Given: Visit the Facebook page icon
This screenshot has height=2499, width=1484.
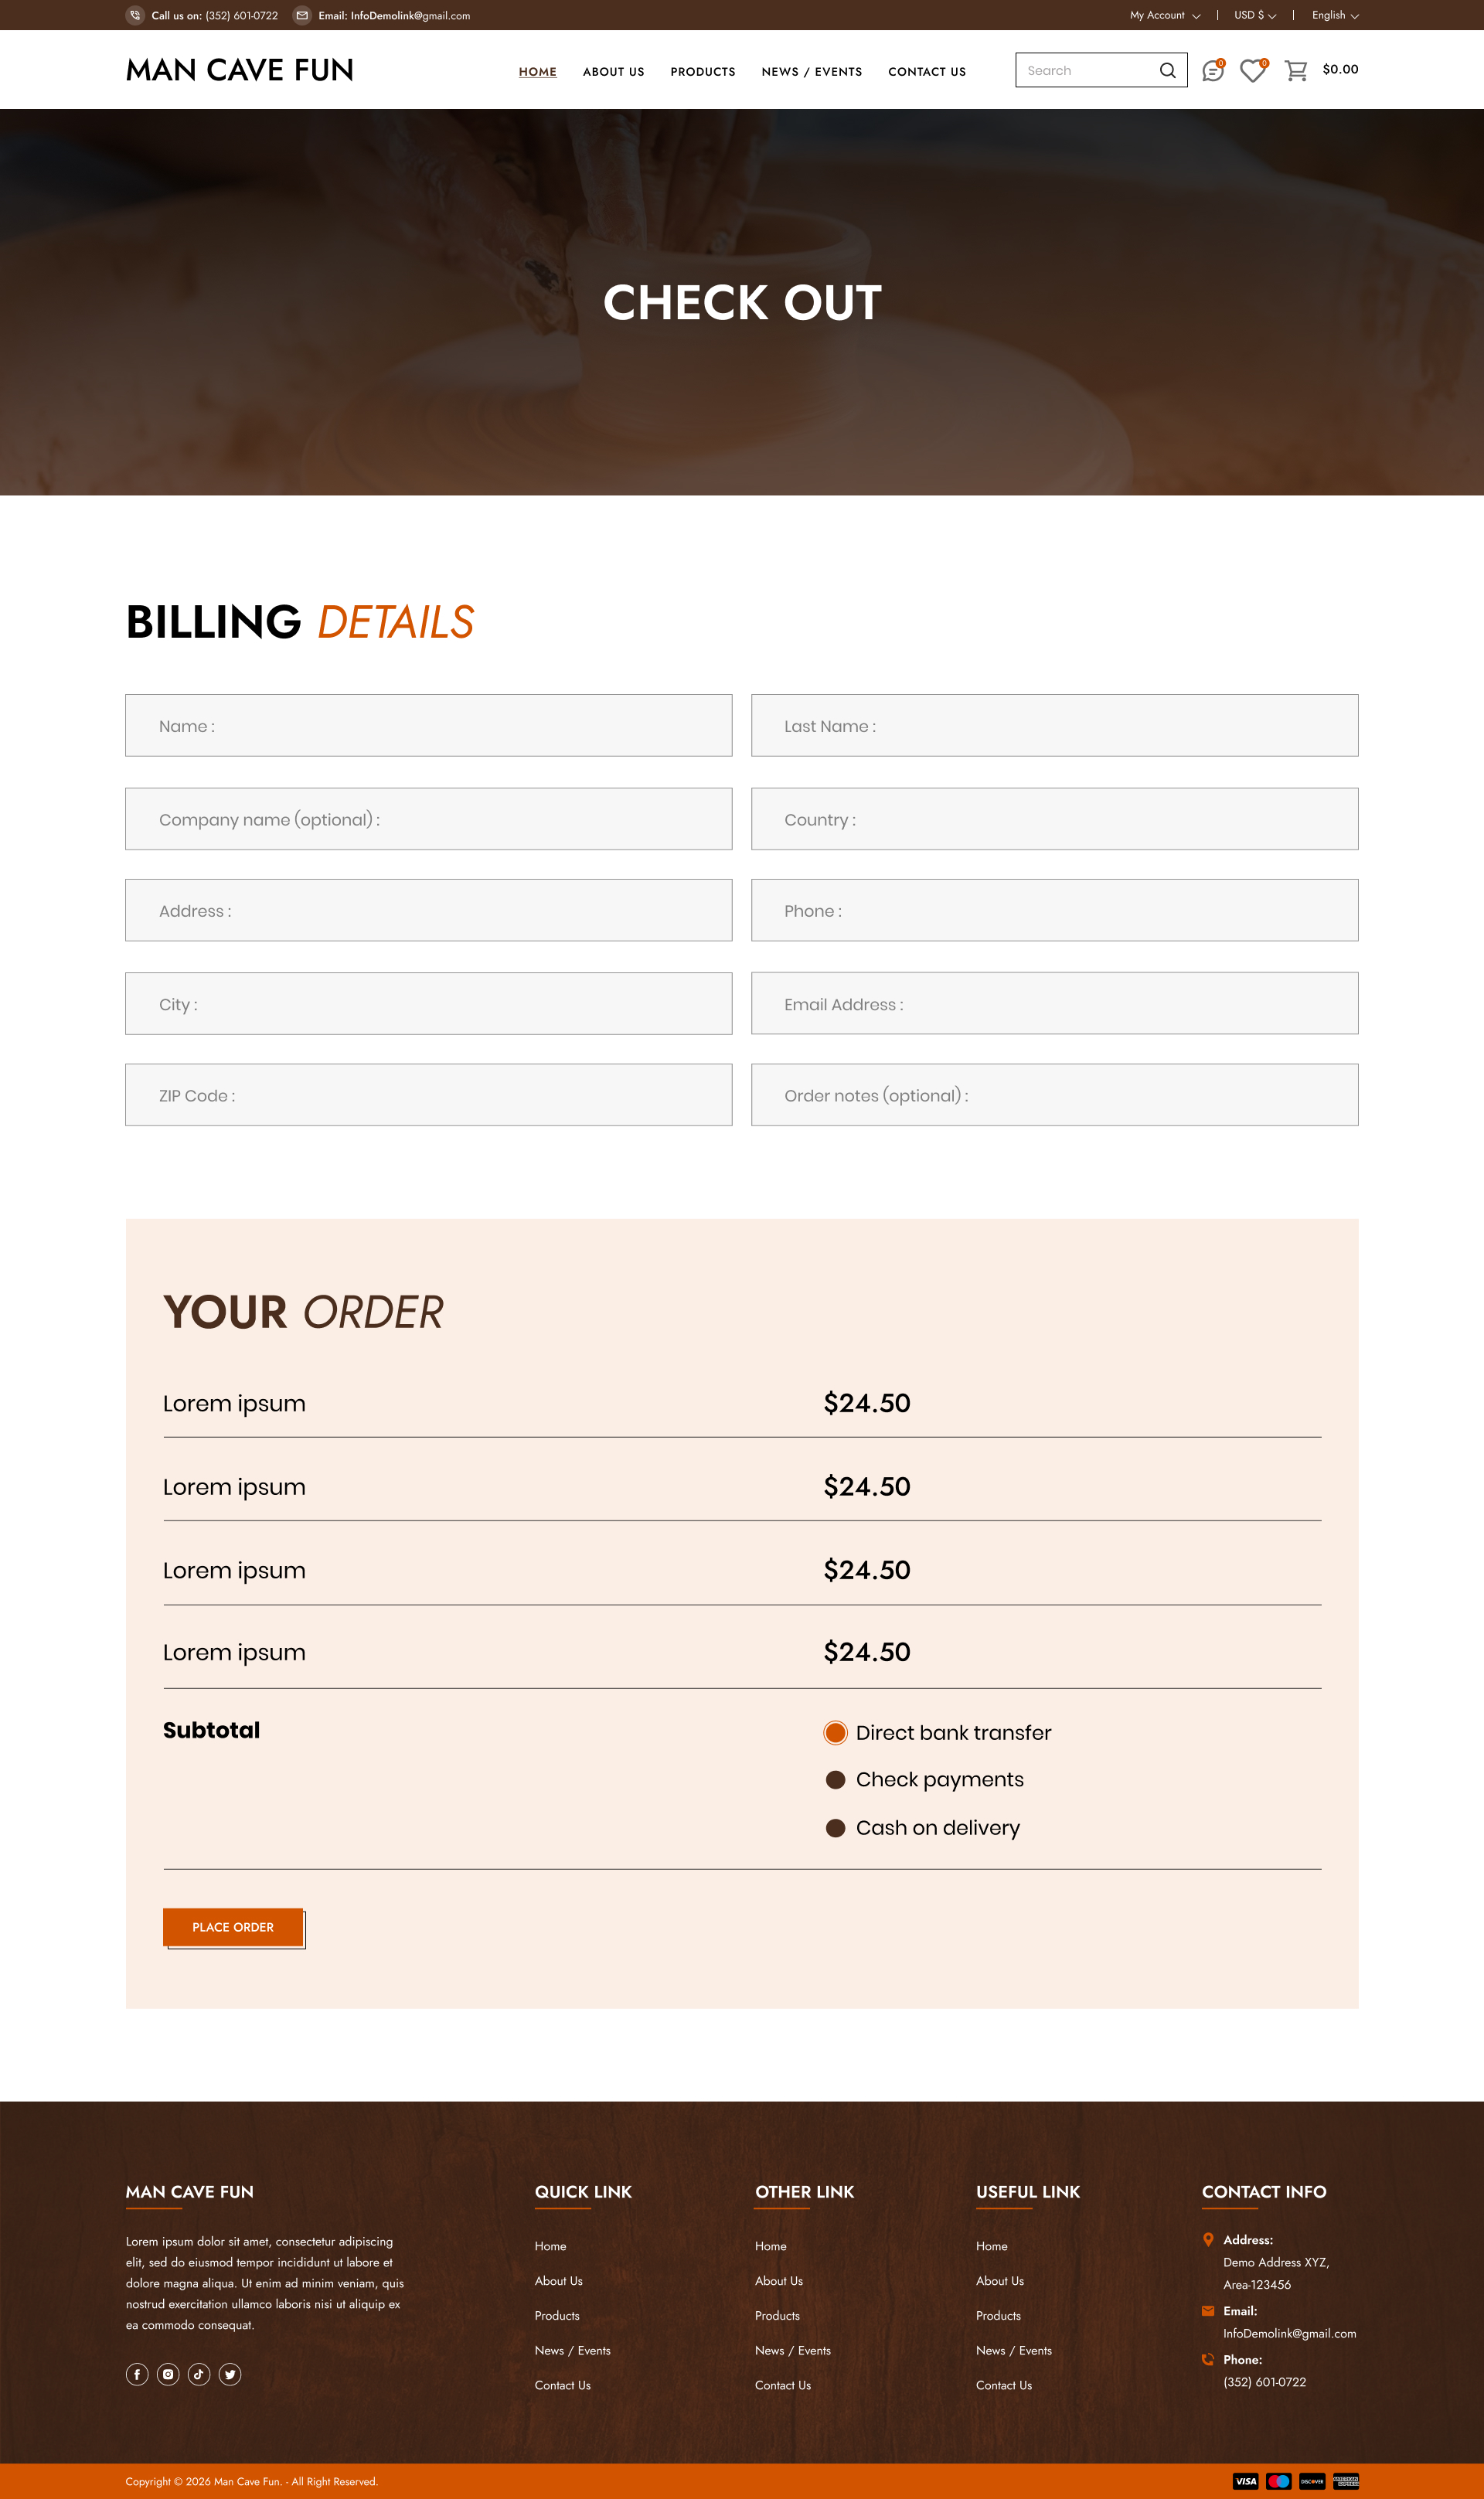Looking at the screenshot, I should pyautogui.click(x=137, y=2374).
